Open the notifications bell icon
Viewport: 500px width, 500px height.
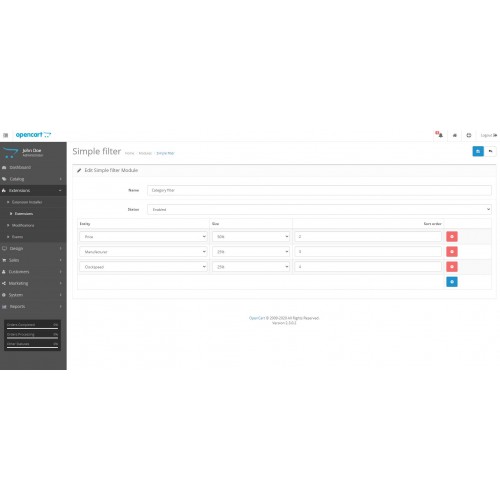coord(439,135)
